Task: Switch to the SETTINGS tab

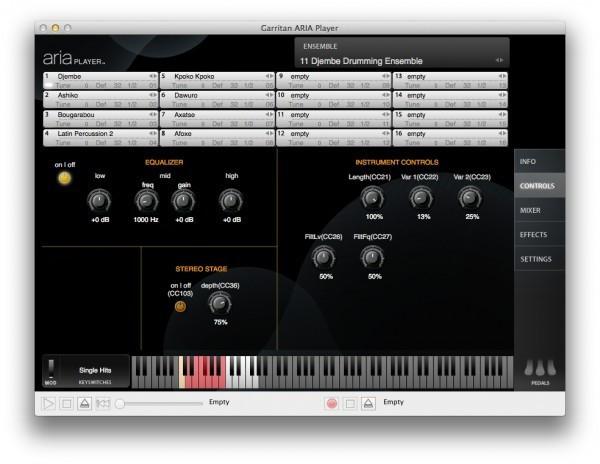Action: pyautogui.click(x=540, y=259)
